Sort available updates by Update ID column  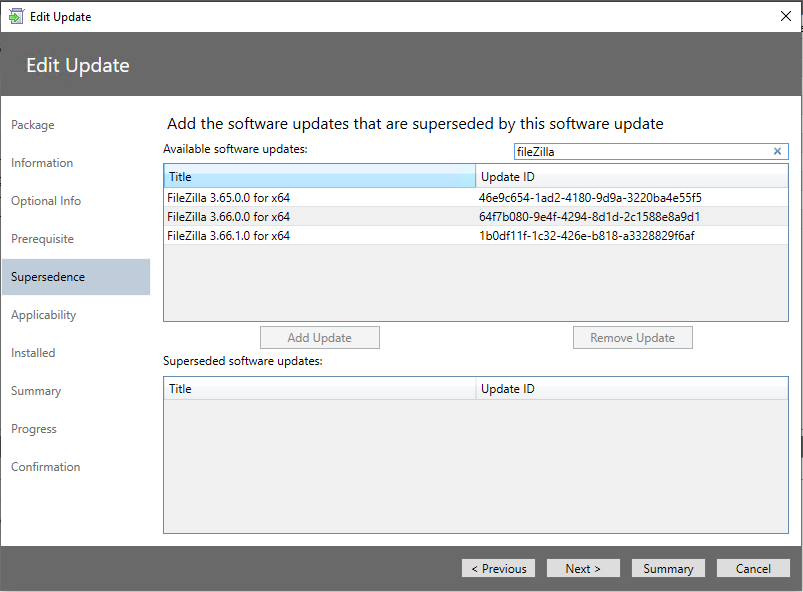click(631, 177)
